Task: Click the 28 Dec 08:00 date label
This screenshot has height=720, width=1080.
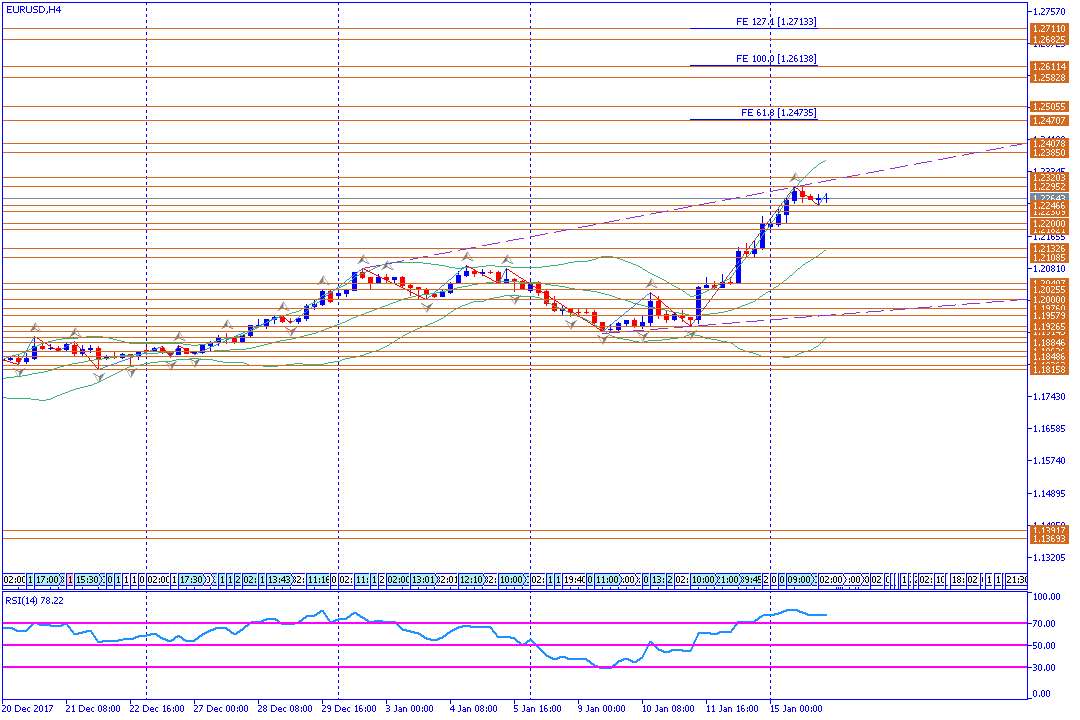Action: point(285,708)
